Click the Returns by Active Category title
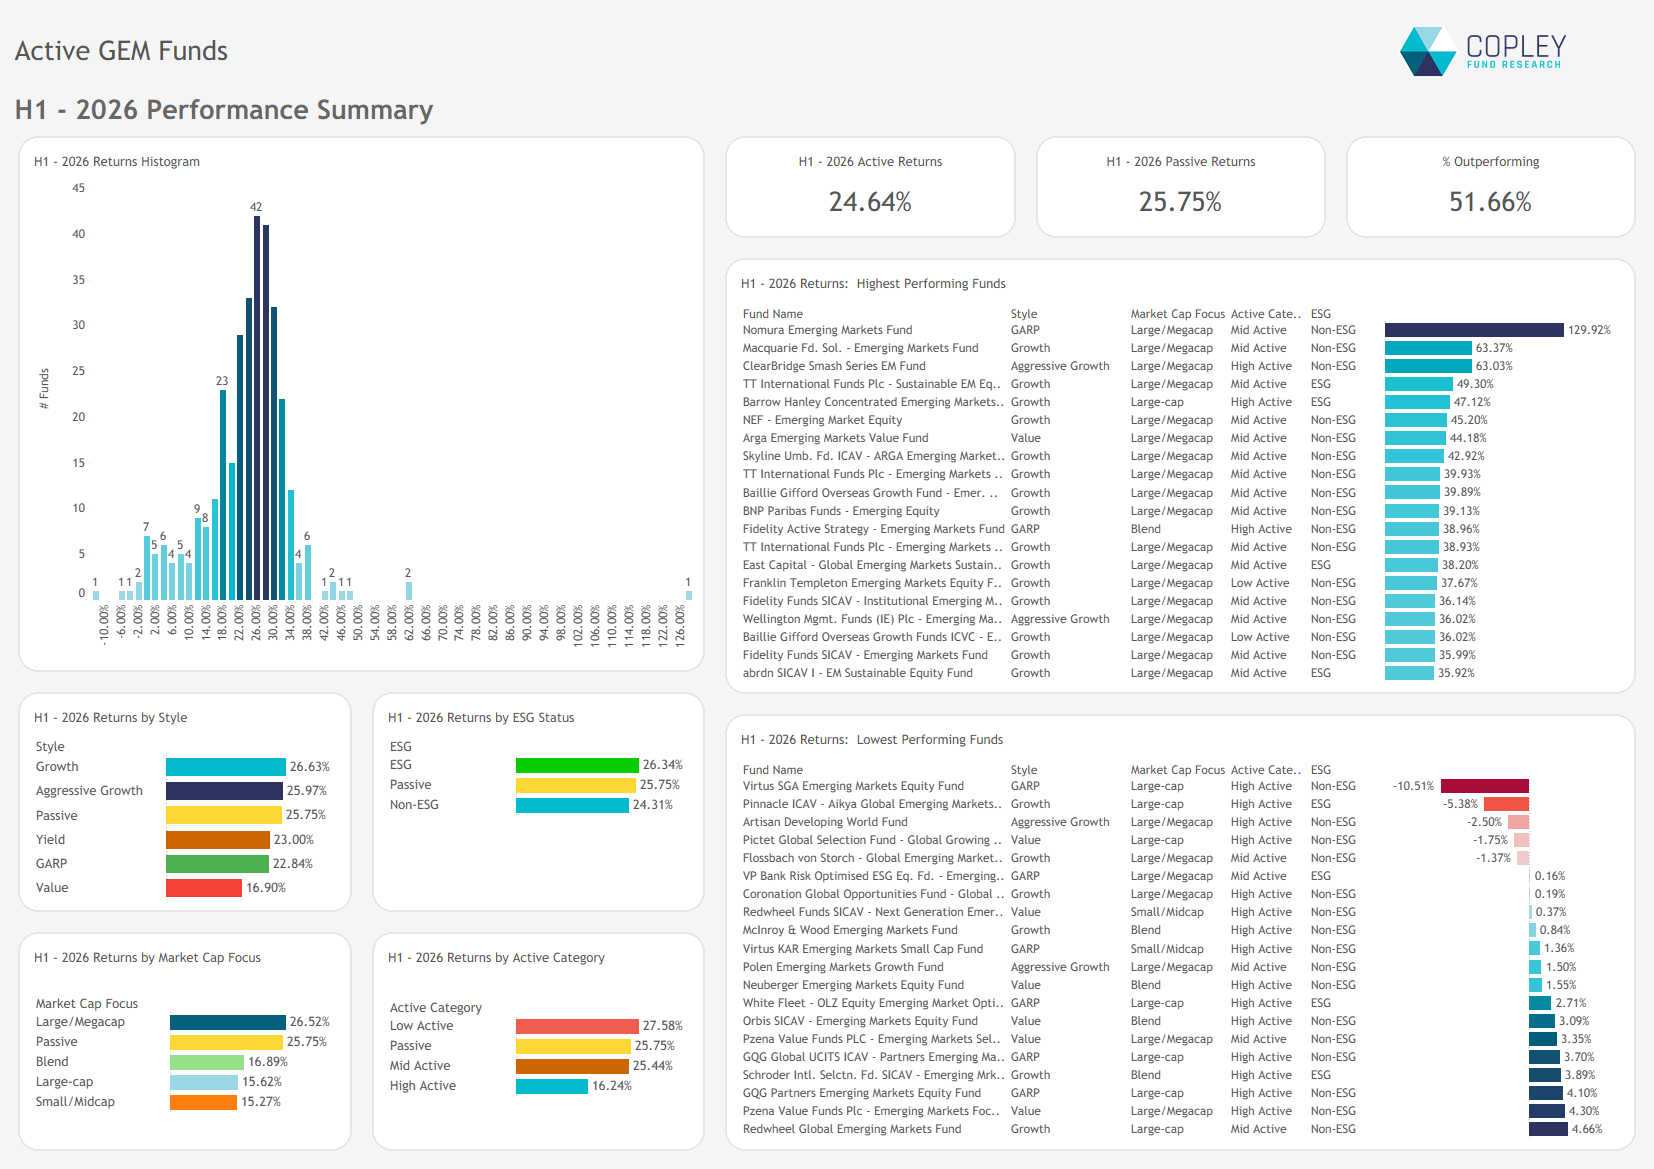 click(x=496, y=958)
